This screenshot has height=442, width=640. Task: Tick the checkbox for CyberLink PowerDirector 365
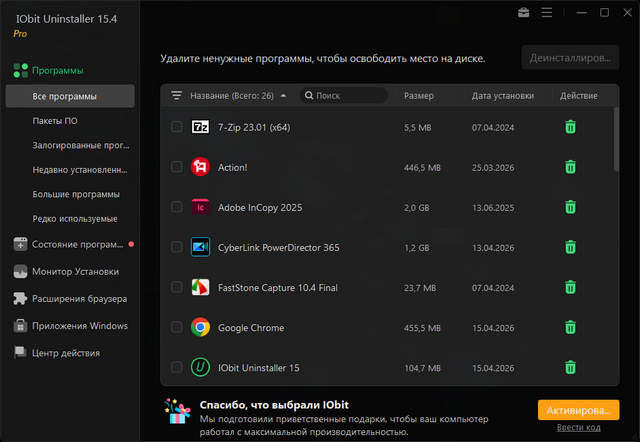tap(176, 247)
